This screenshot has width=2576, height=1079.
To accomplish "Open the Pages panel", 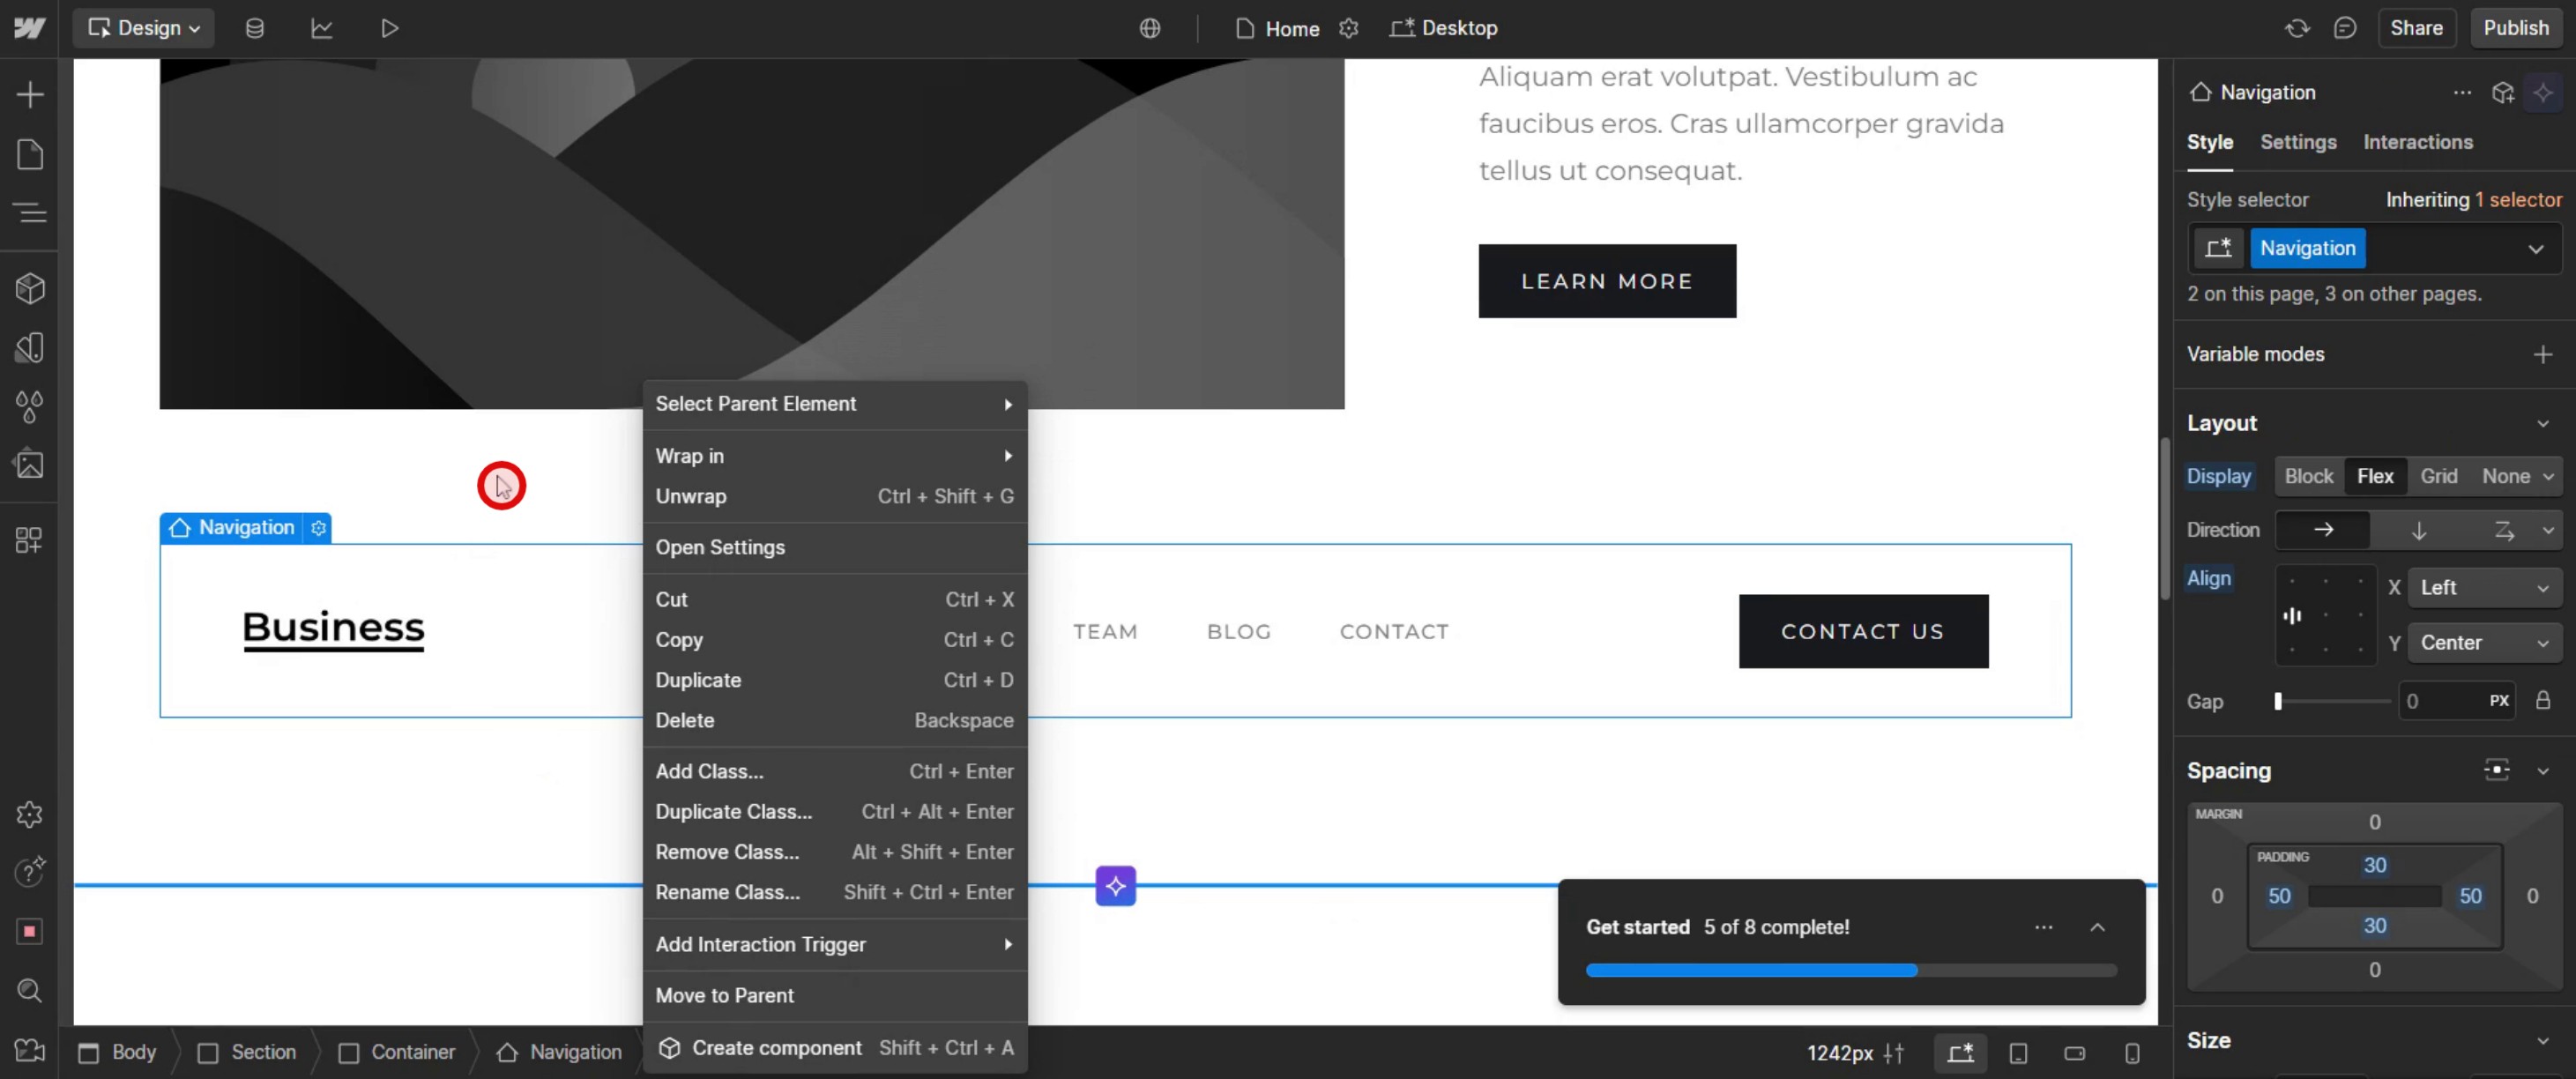I will 30,154.
